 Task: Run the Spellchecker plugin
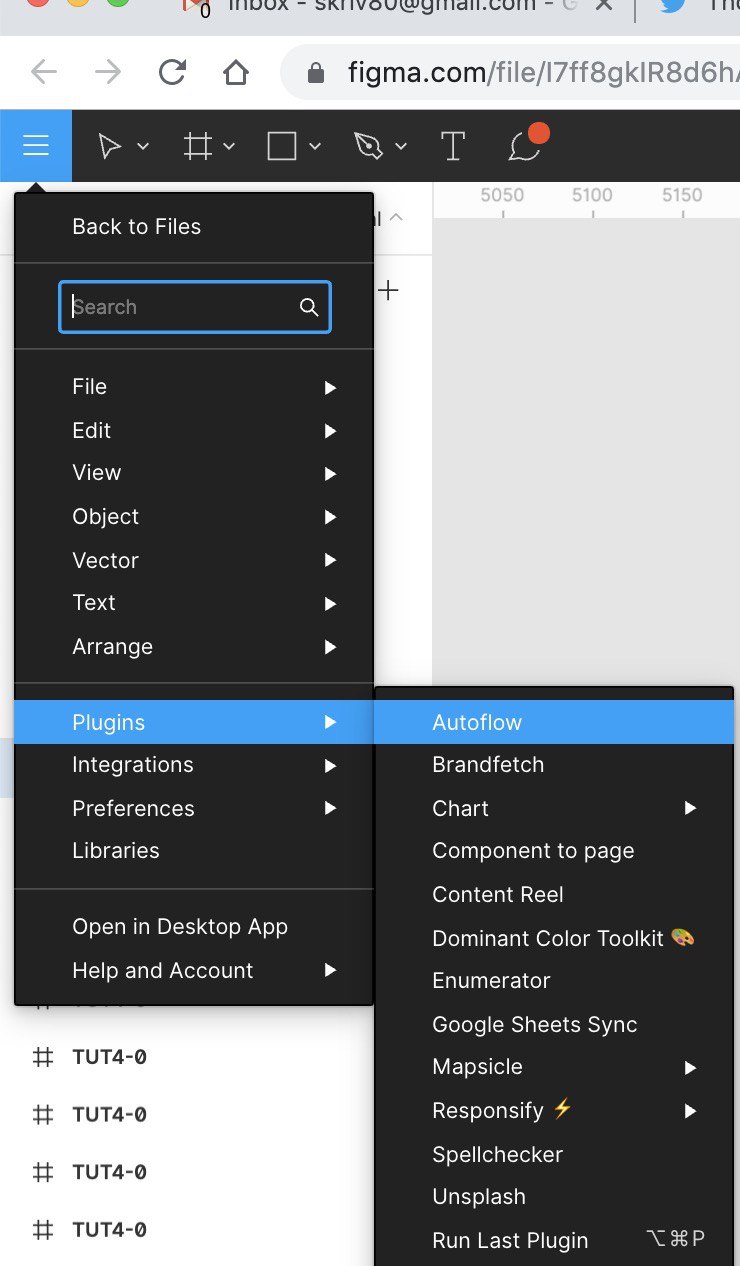tap(554, 1155)
